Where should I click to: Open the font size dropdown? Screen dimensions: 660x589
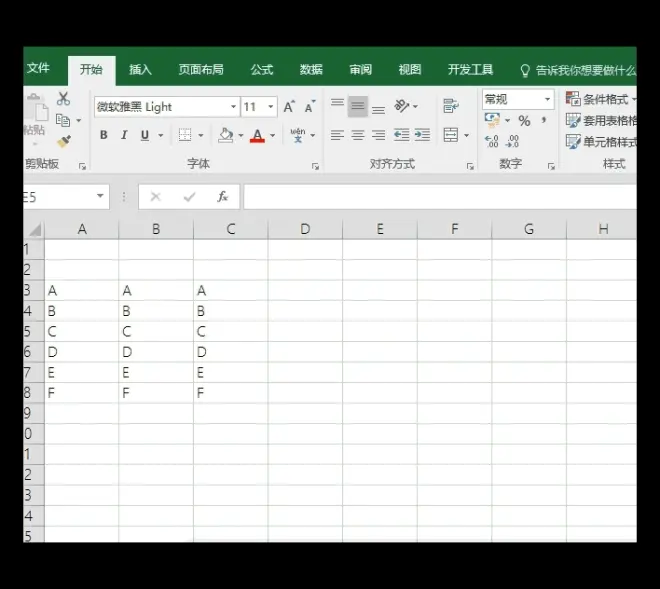pos(271,107)
